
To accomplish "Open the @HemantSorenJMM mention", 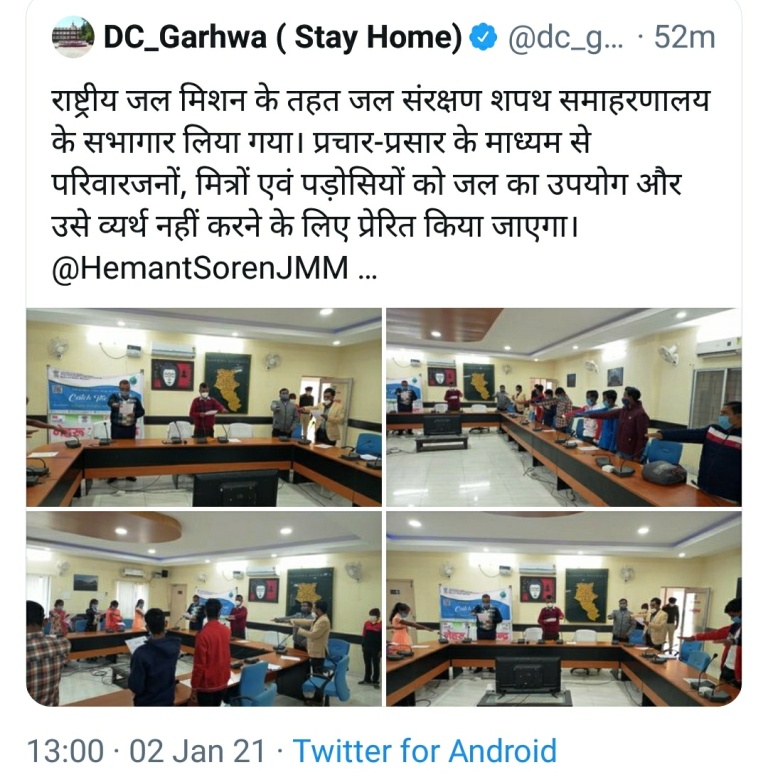I will [x=200, y=268].
